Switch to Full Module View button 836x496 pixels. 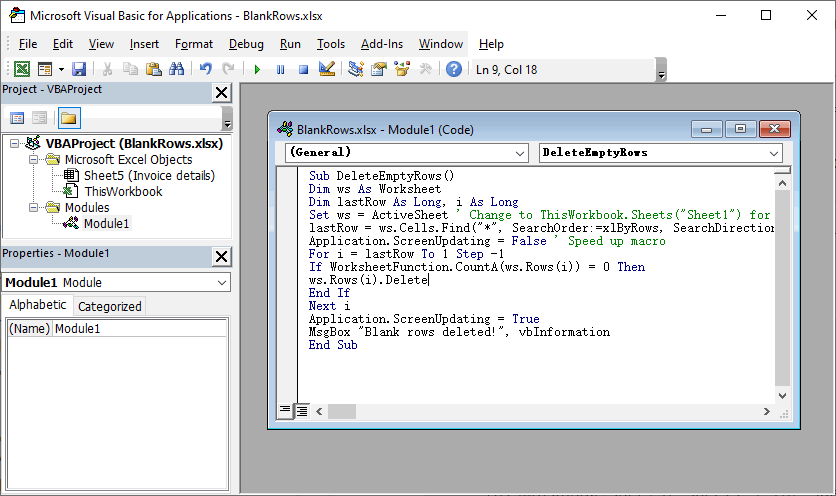click(302, 411)
